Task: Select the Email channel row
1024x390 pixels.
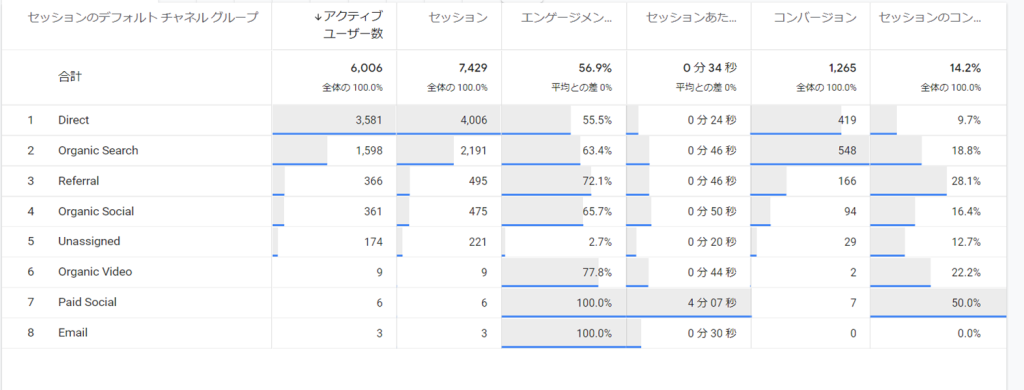Action: click(x=504, y=333)
